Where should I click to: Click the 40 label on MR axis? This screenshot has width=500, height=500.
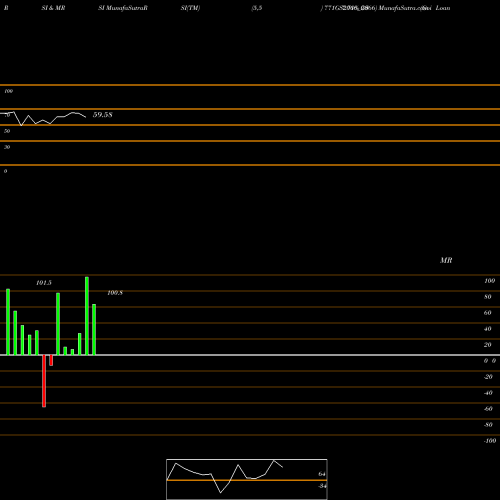[488, 329]
